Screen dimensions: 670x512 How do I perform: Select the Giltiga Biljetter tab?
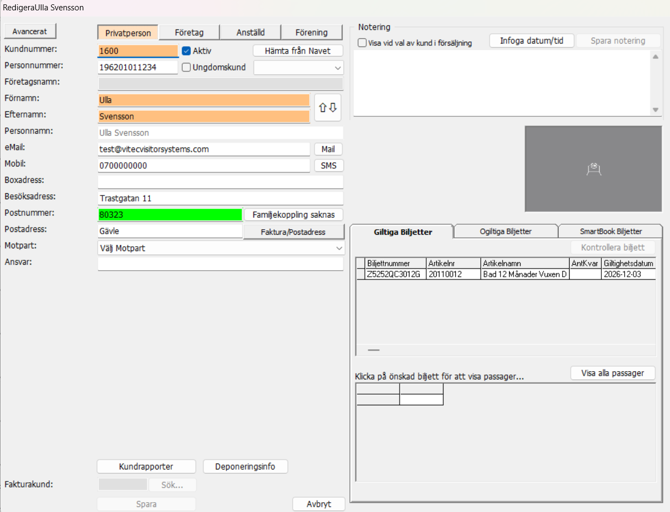[x=403, y=232]
